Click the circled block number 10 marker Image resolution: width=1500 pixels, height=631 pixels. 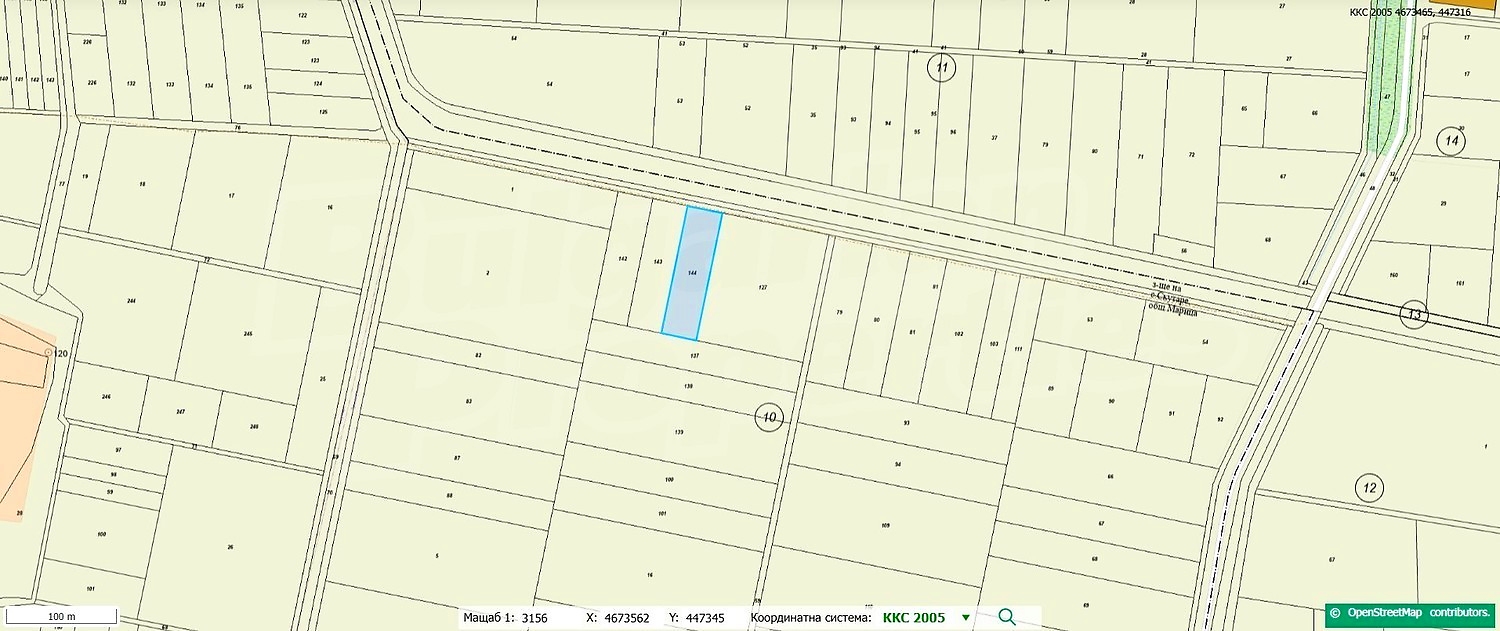tap(768, 418)
